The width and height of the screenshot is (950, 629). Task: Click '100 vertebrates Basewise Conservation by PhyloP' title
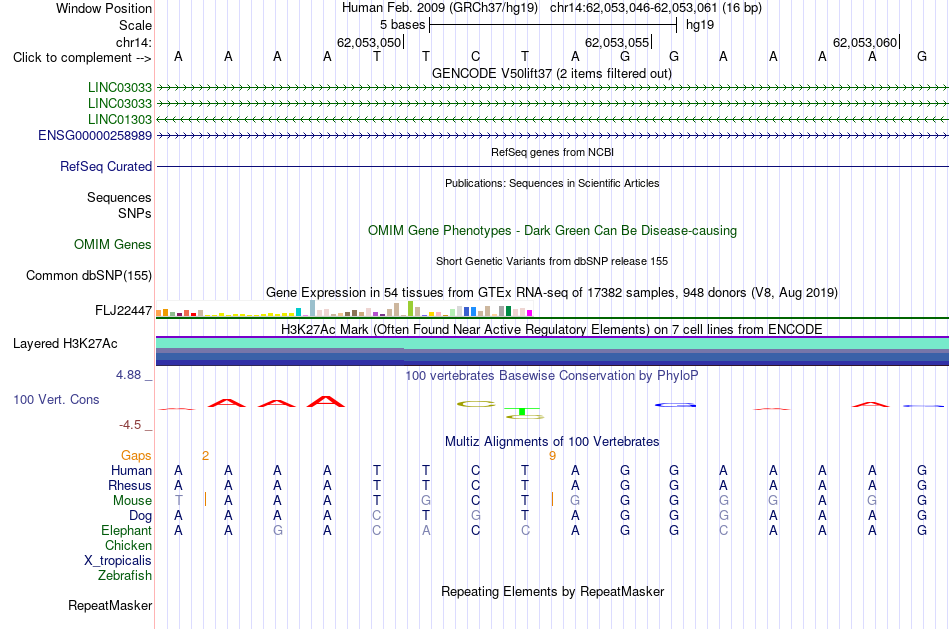552,376
